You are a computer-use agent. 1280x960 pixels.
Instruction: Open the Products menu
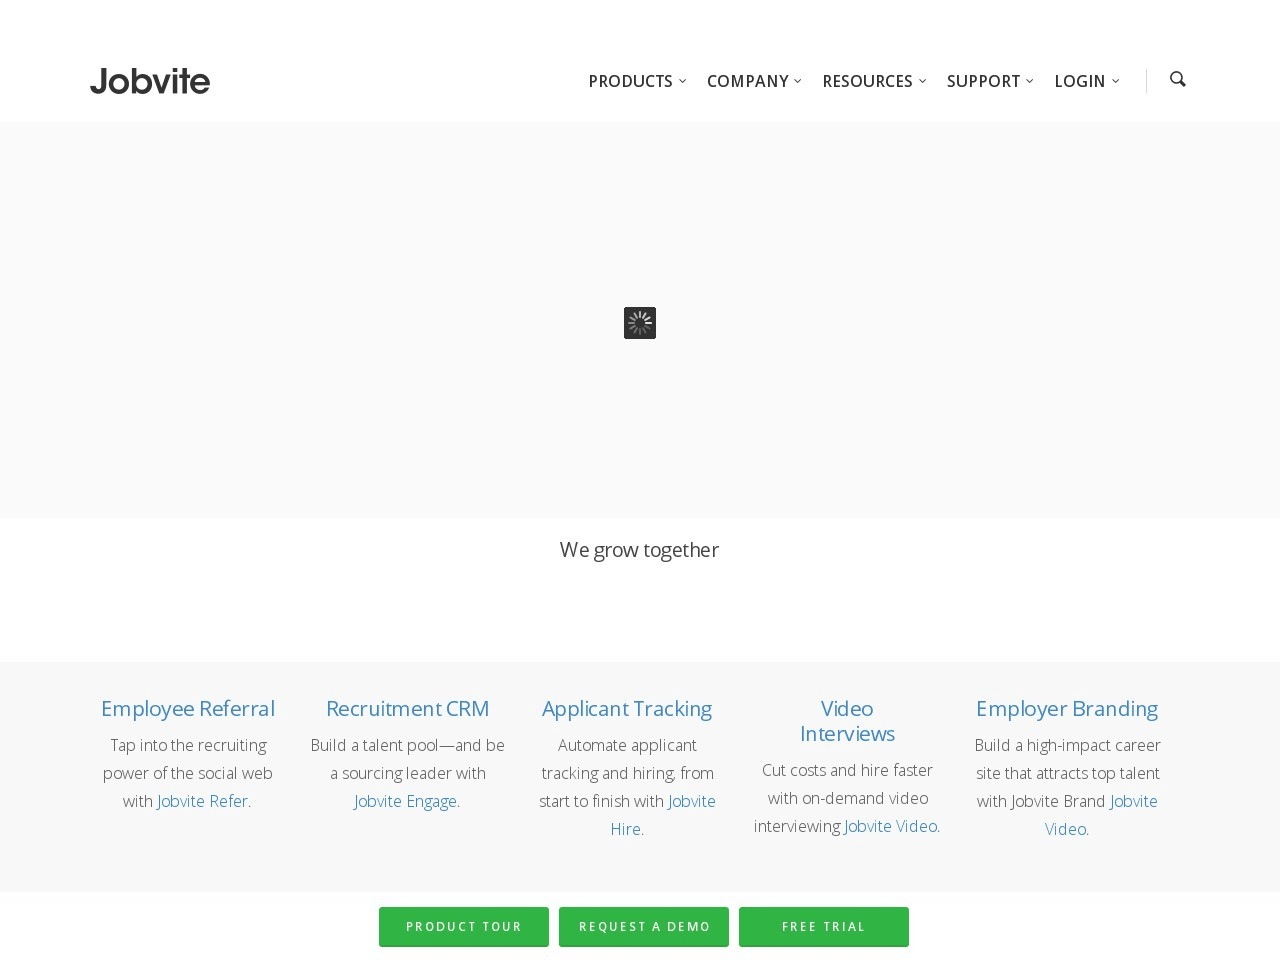[630, 81]
